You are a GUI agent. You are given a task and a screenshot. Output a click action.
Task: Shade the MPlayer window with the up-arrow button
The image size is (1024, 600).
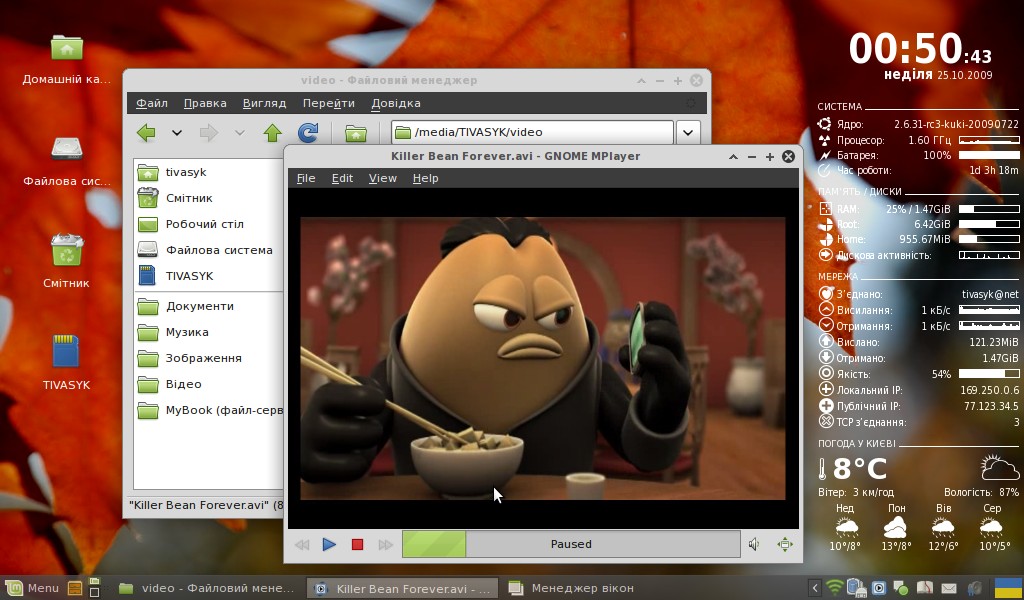coord(733,157)
